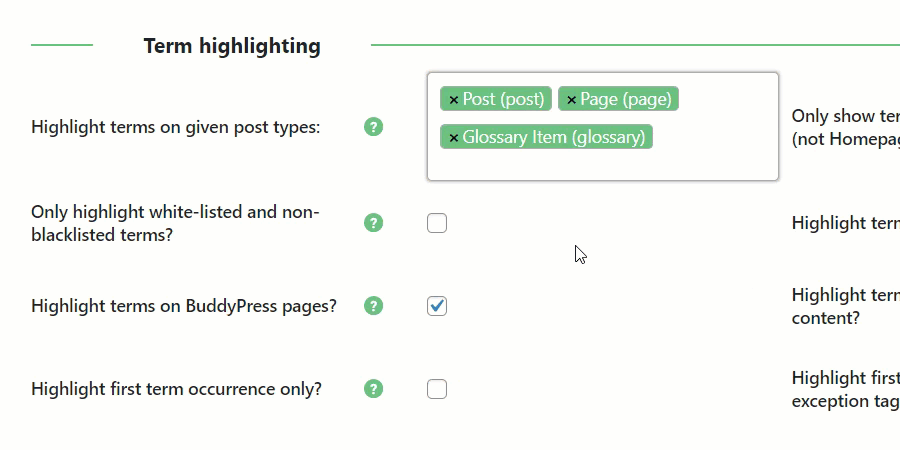Uncheck Highlight terms on BuddyPress pages
The width and height of the screenshot is (900, 450).
(x=437, y=306)
